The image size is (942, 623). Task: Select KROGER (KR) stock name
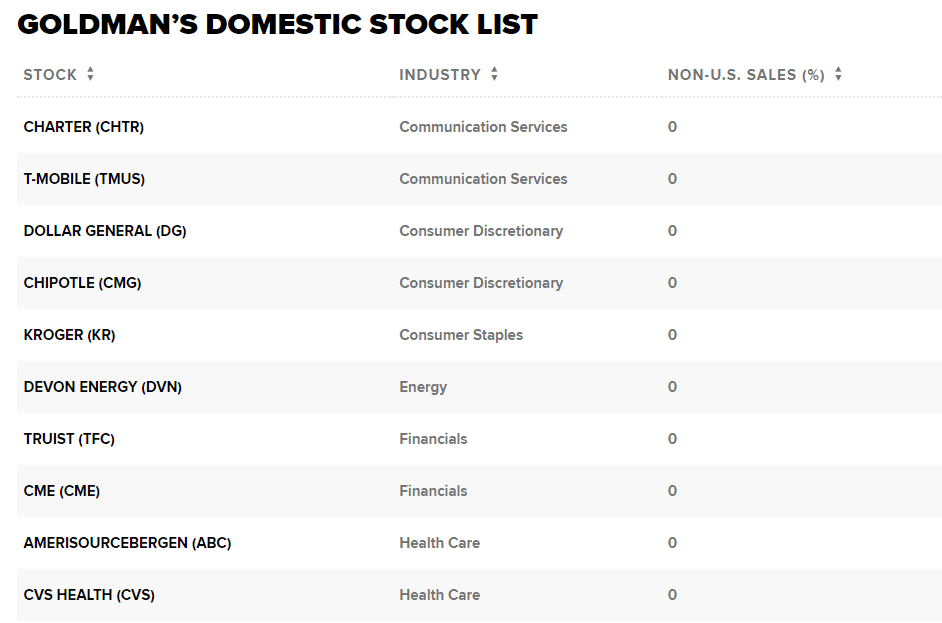pos(69,335)
